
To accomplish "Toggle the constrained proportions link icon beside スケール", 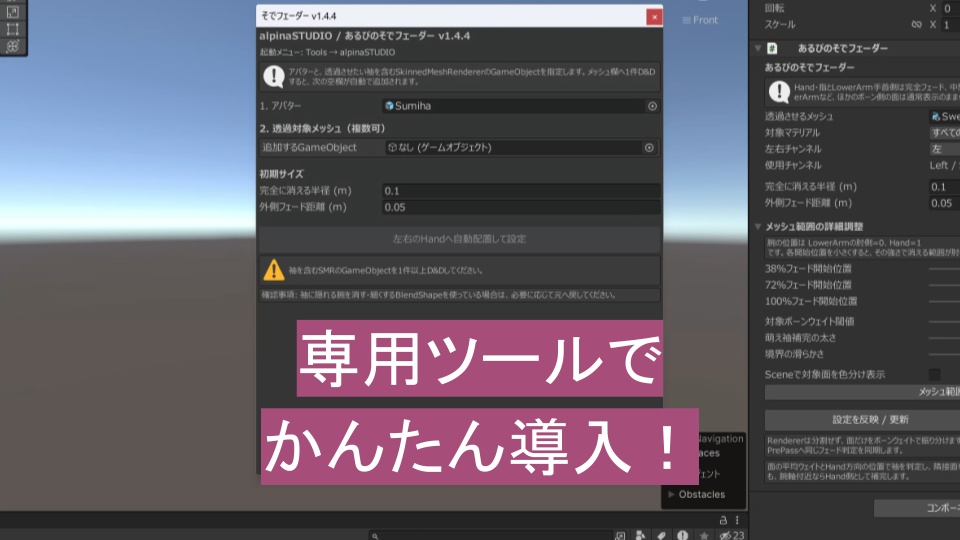I will [916, 24].
